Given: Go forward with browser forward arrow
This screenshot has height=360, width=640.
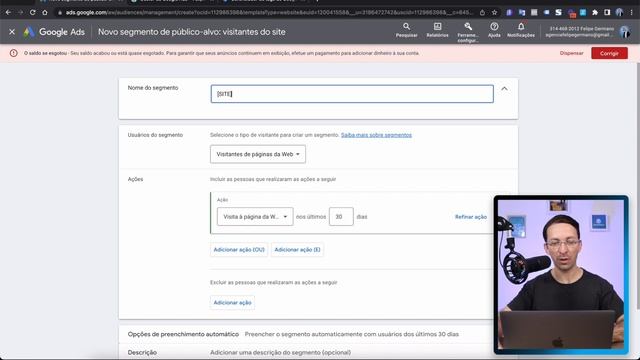Looking at the screenshot, I should coord(20,13).
